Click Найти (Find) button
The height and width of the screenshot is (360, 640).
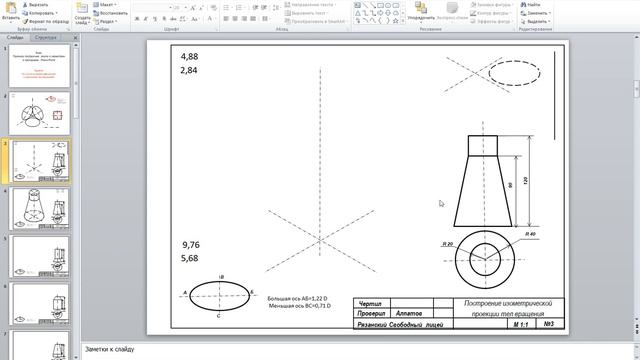[x=531, y=5]
